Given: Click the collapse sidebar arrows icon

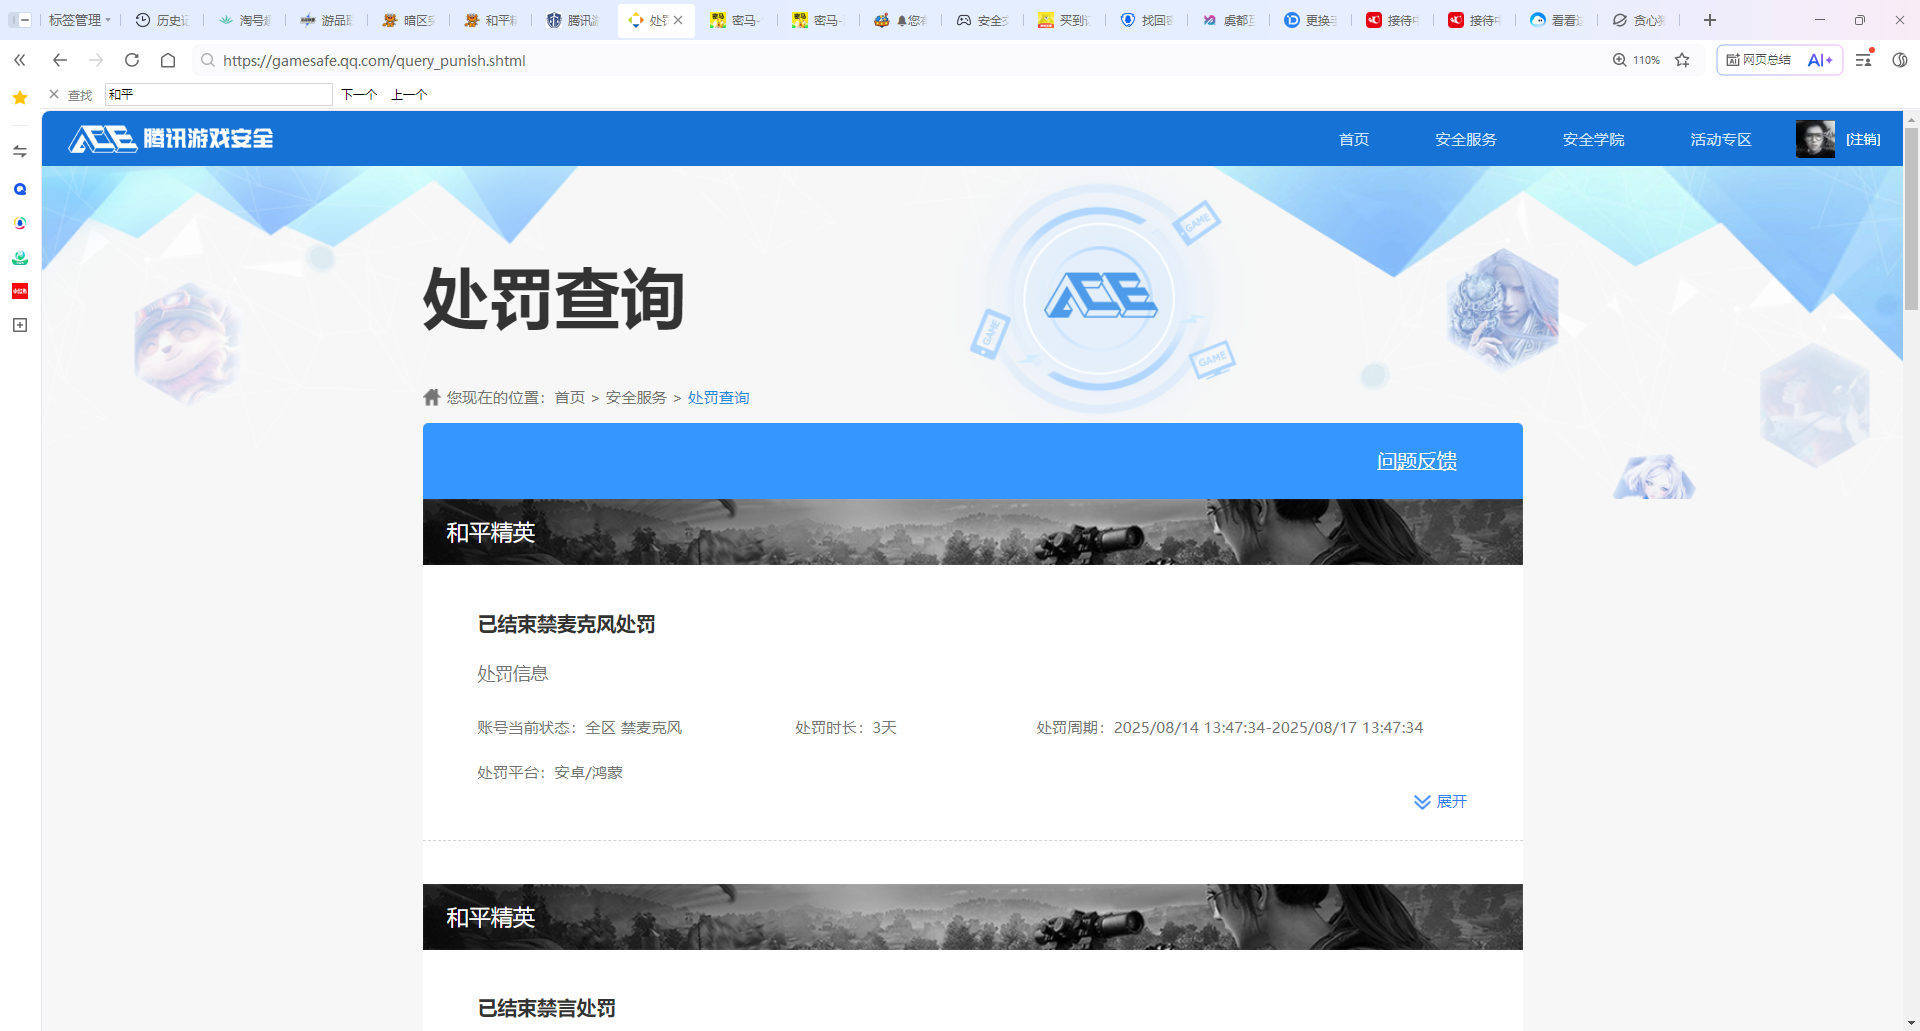Looking at the screenshot, I should [x=20, y=61].
